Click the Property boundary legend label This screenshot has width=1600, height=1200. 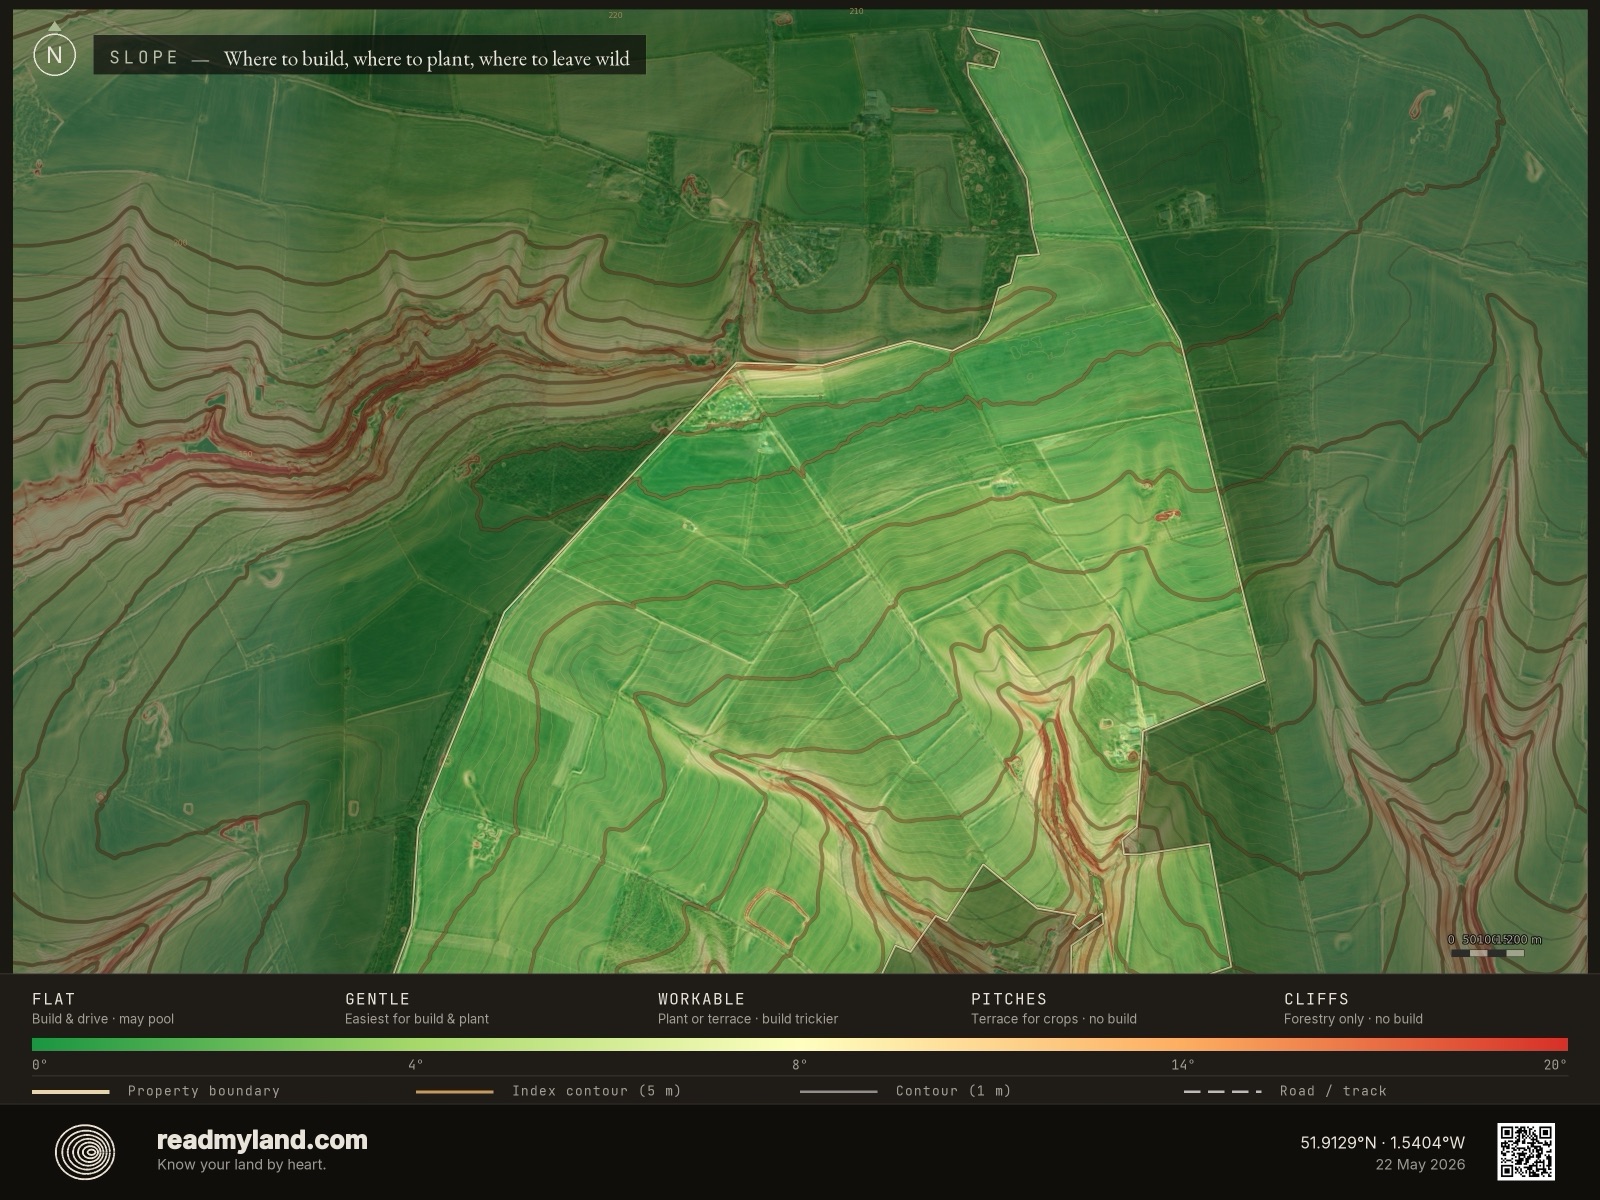204,1091
